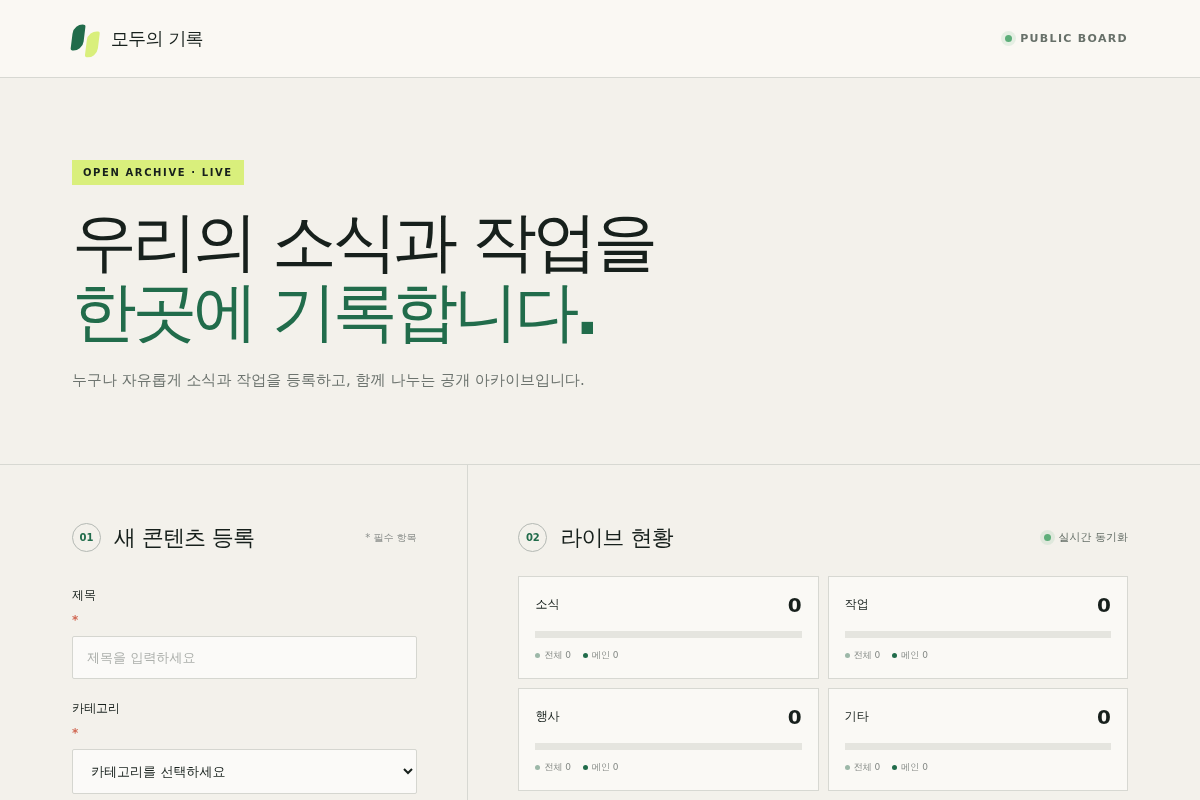Select the 작업 stats card
Viewport: 1200px width, 800px height.
point(978,627)
